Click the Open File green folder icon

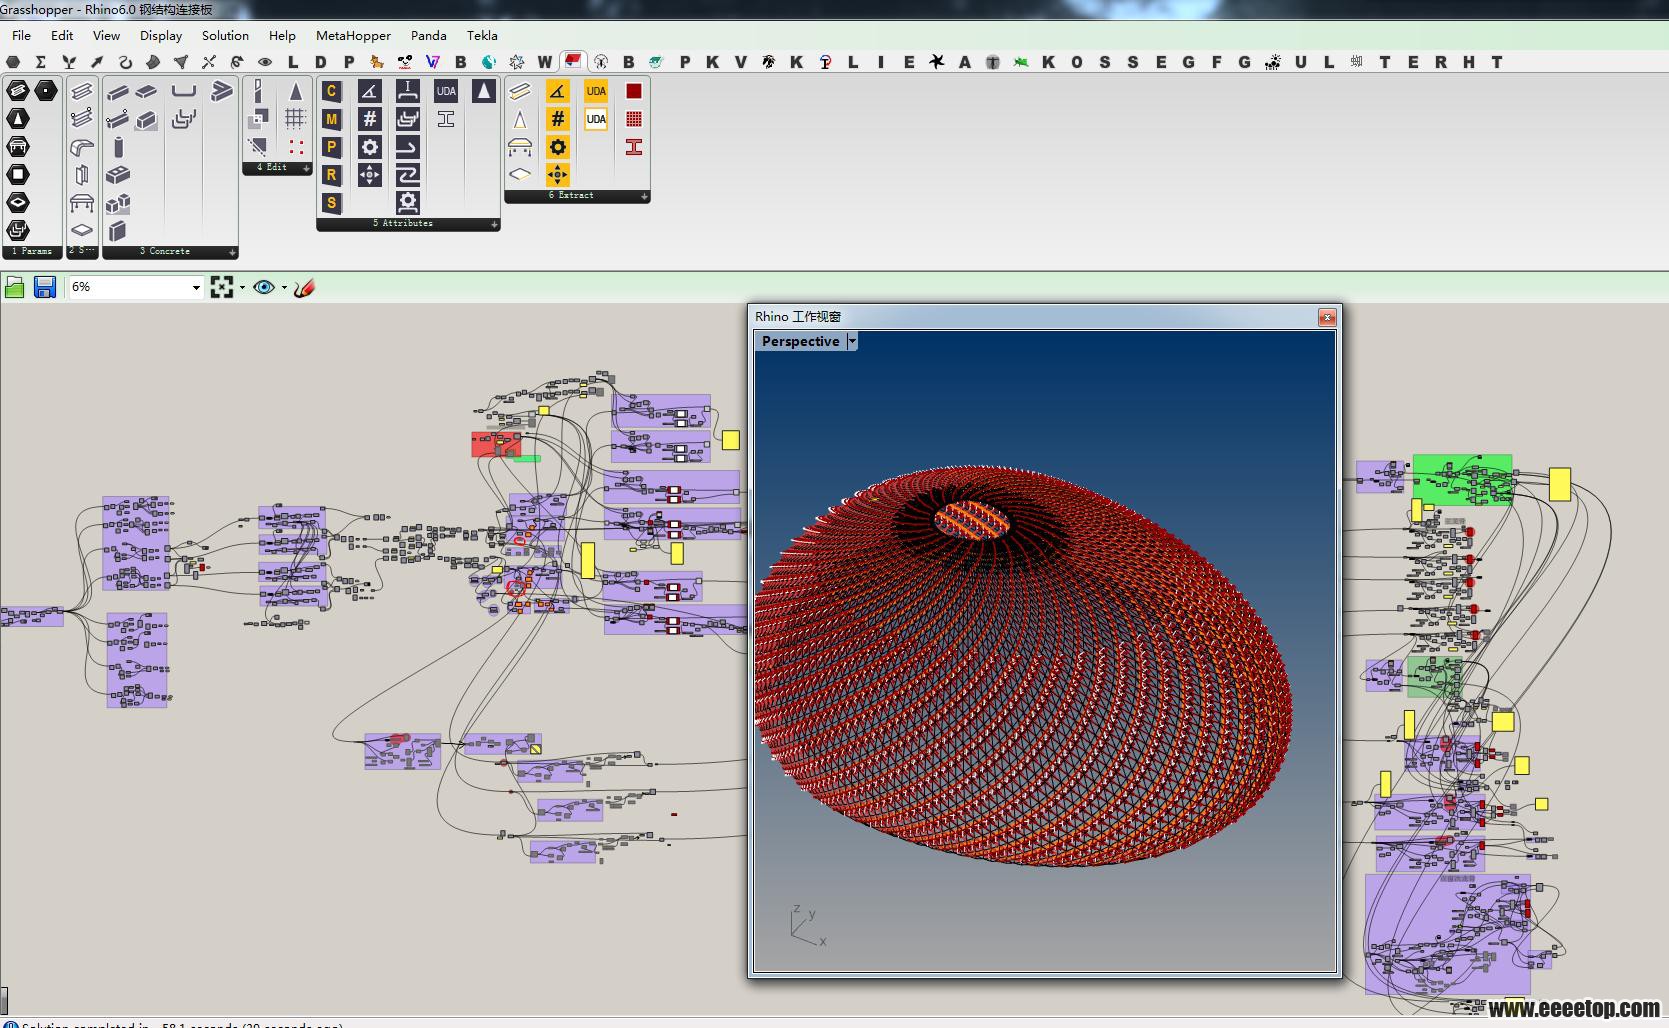point(14,288)
